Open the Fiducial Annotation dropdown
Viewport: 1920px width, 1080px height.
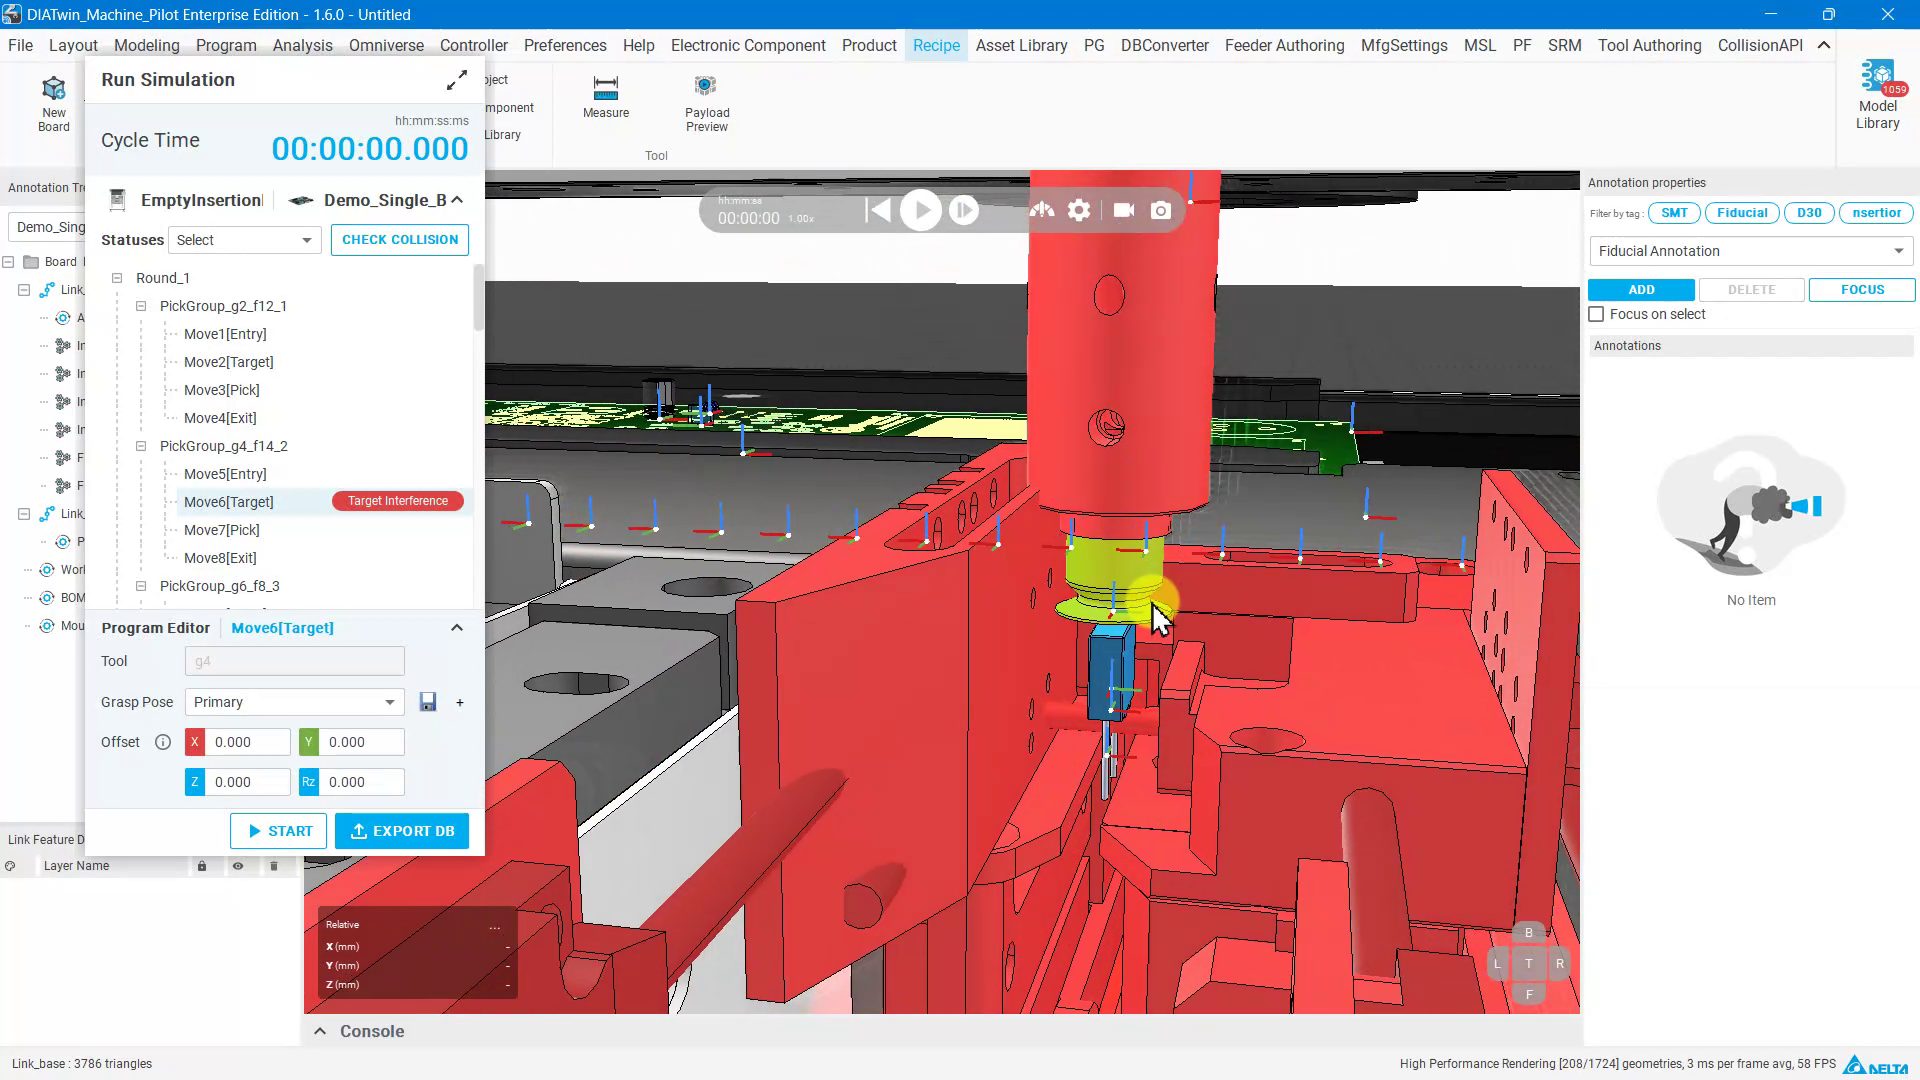(1751, 251)
